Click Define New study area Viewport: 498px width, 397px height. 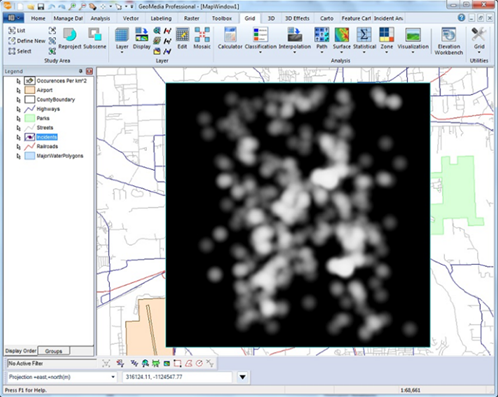point(27,41)
